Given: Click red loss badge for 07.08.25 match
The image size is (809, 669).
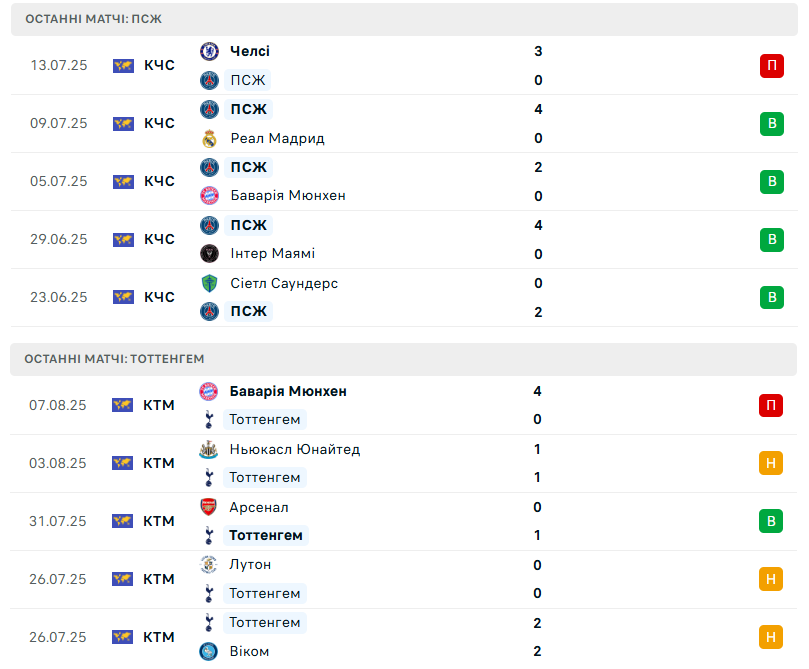Looking at the screenshot, I should (x=770, y=405).
